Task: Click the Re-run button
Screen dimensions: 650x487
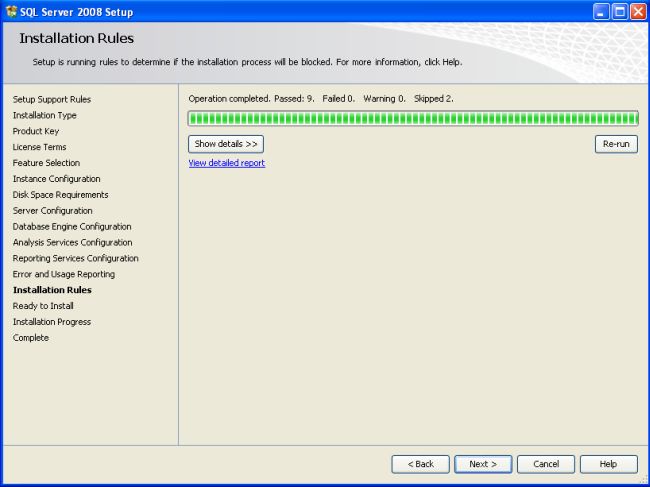Action: click(616, 144)
